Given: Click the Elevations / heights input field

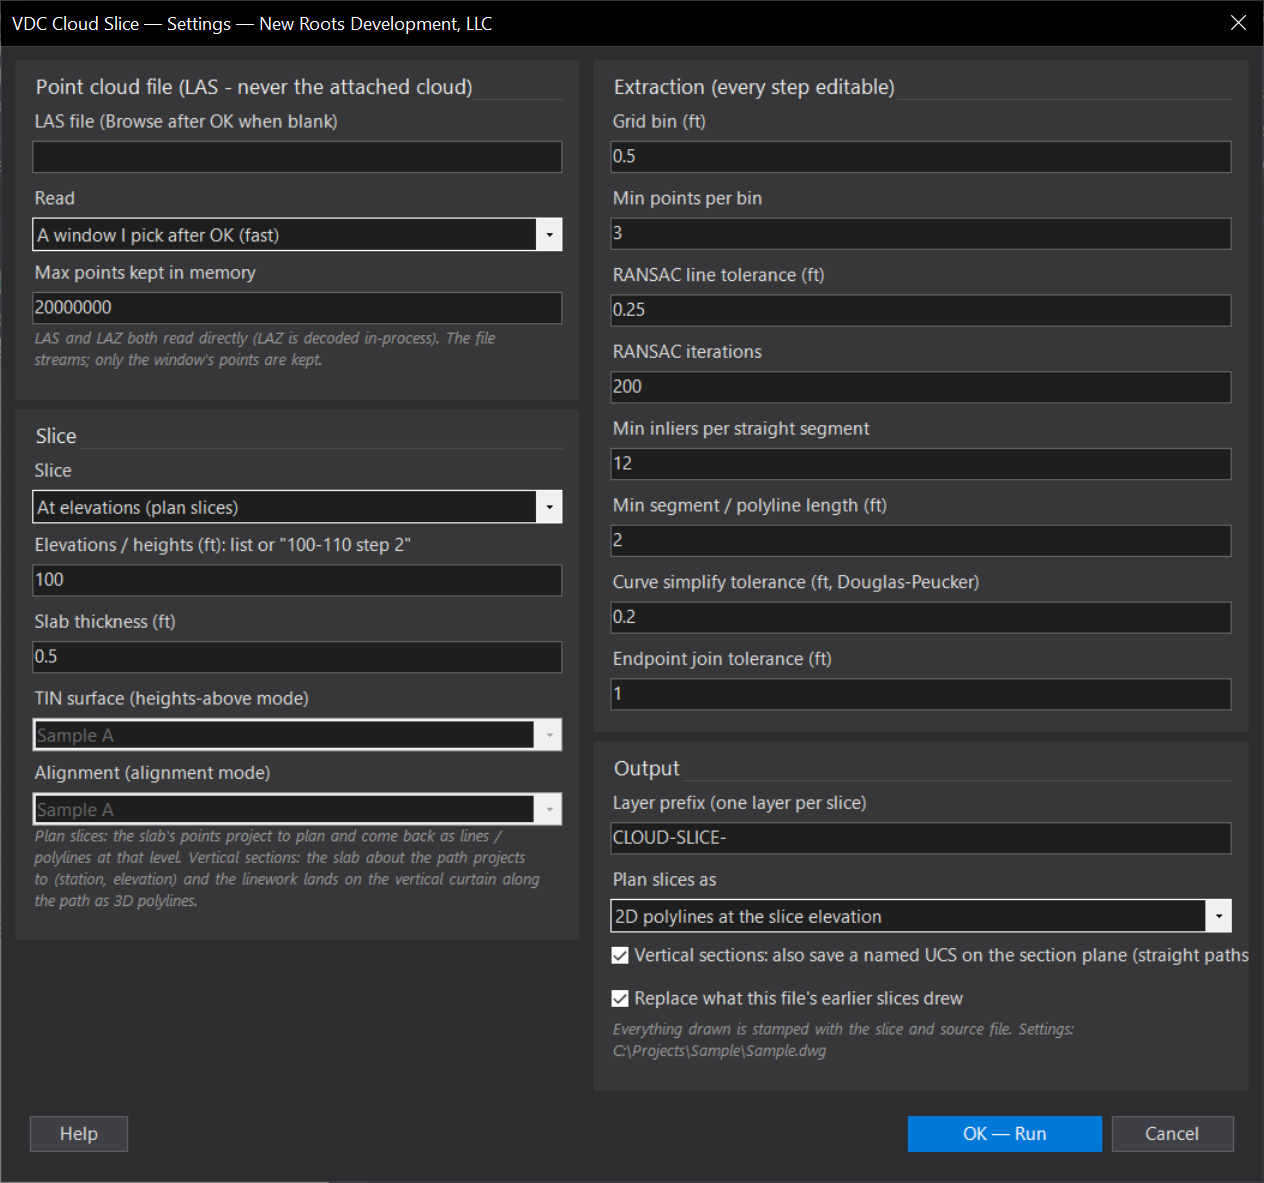Looking at the screenshot, I should click(x=297, y=580).
